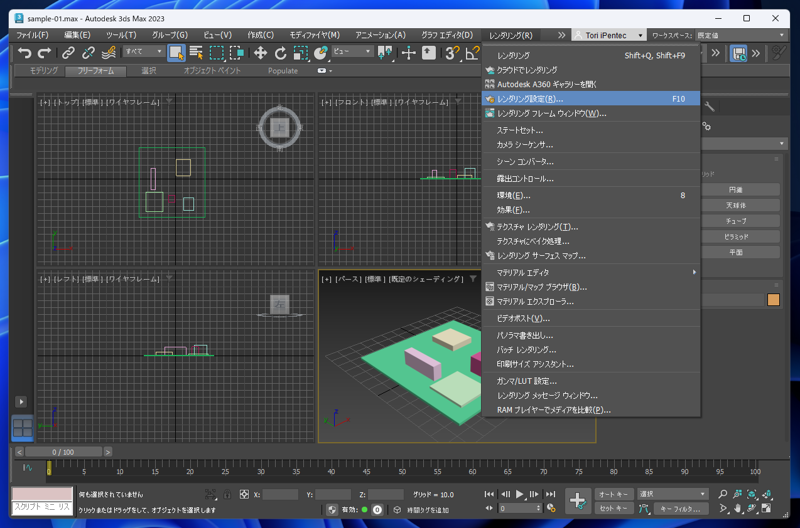Expand the ribbon options dropdown beside Populate
800x528 pixels.
[325, 71]
